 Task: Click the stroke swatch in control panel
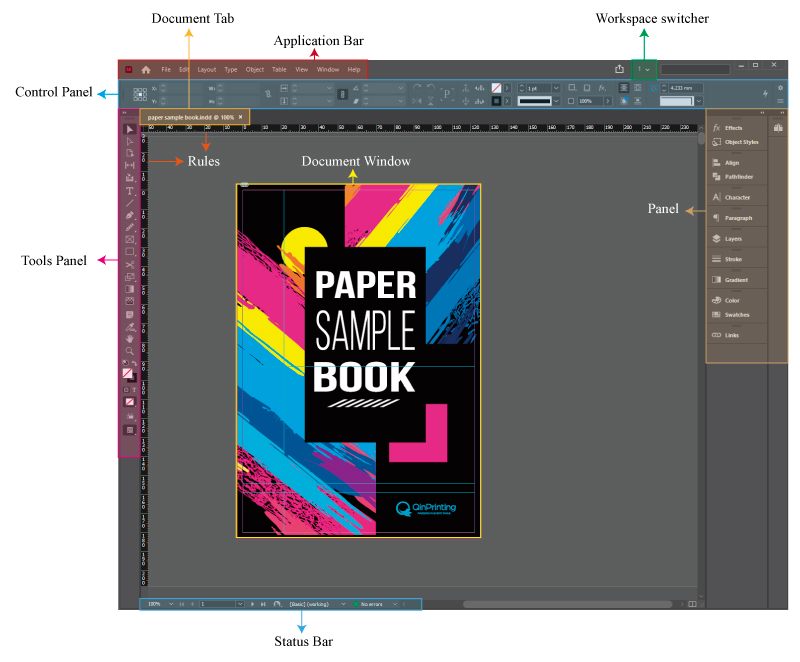click(x=496, y=101)
